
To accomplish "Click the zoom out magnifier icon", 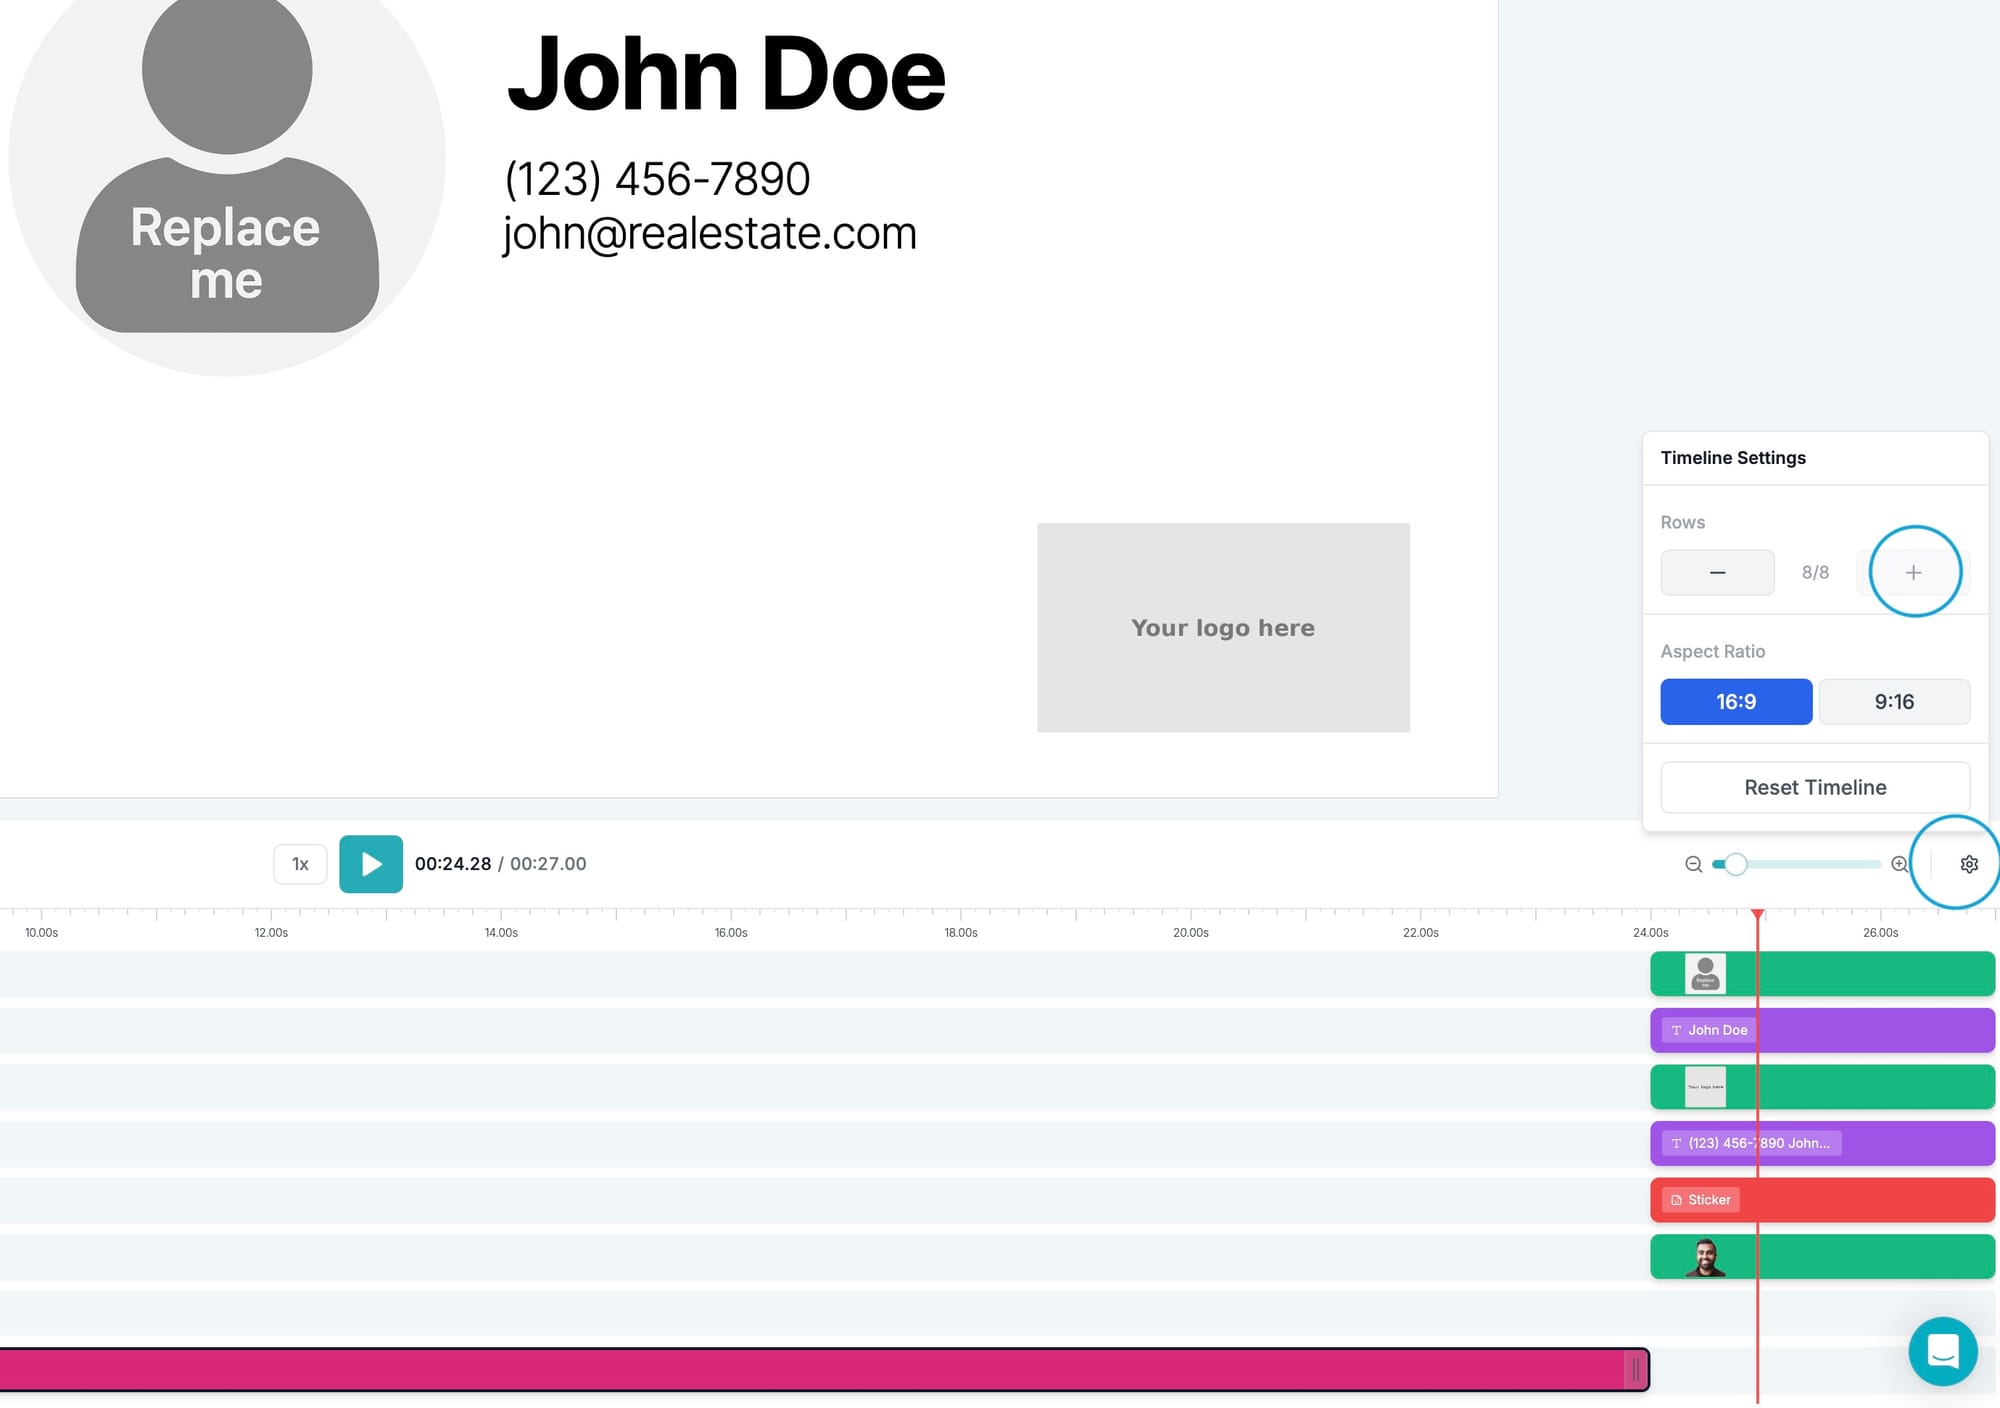I will pyautogui.click(x=1693, y=864).
